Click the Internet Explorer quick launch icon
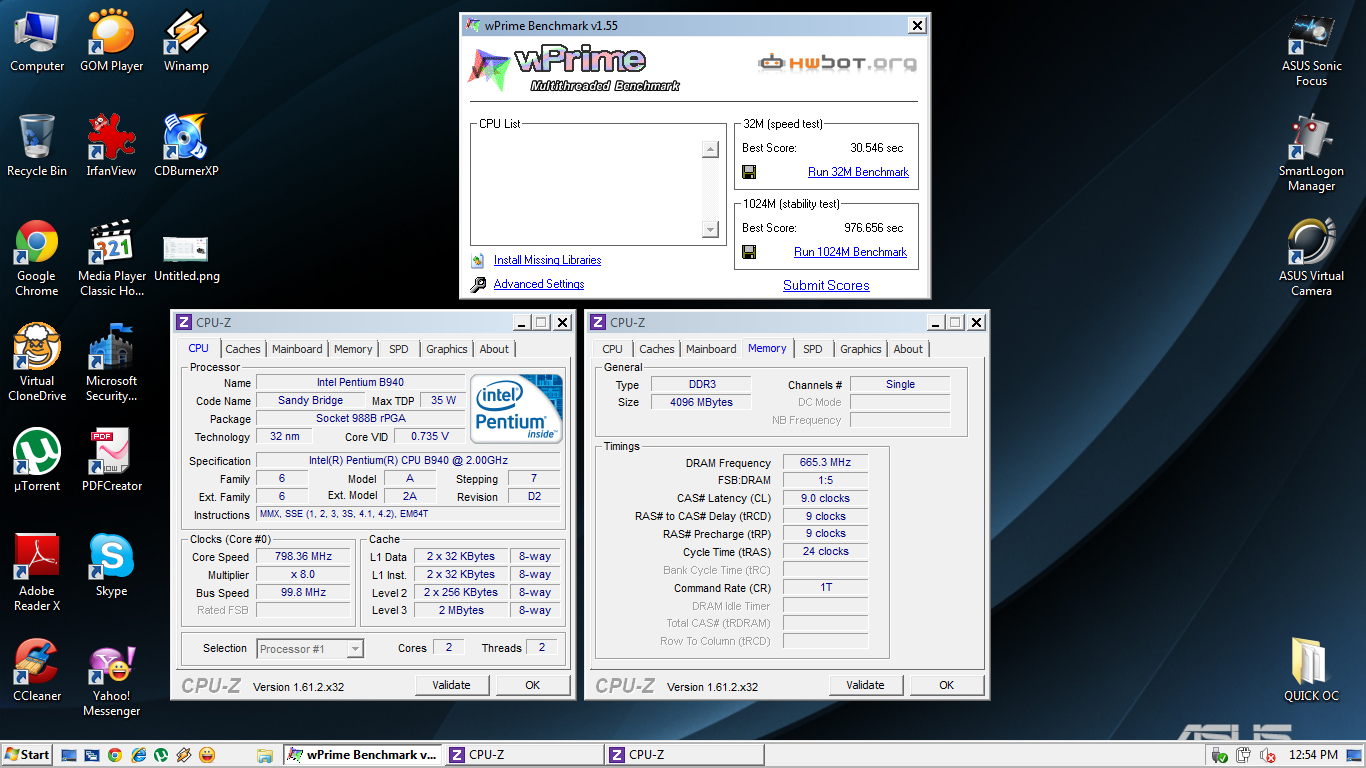This screenshot has width=1366, height=768. click(x=138, y=755)
